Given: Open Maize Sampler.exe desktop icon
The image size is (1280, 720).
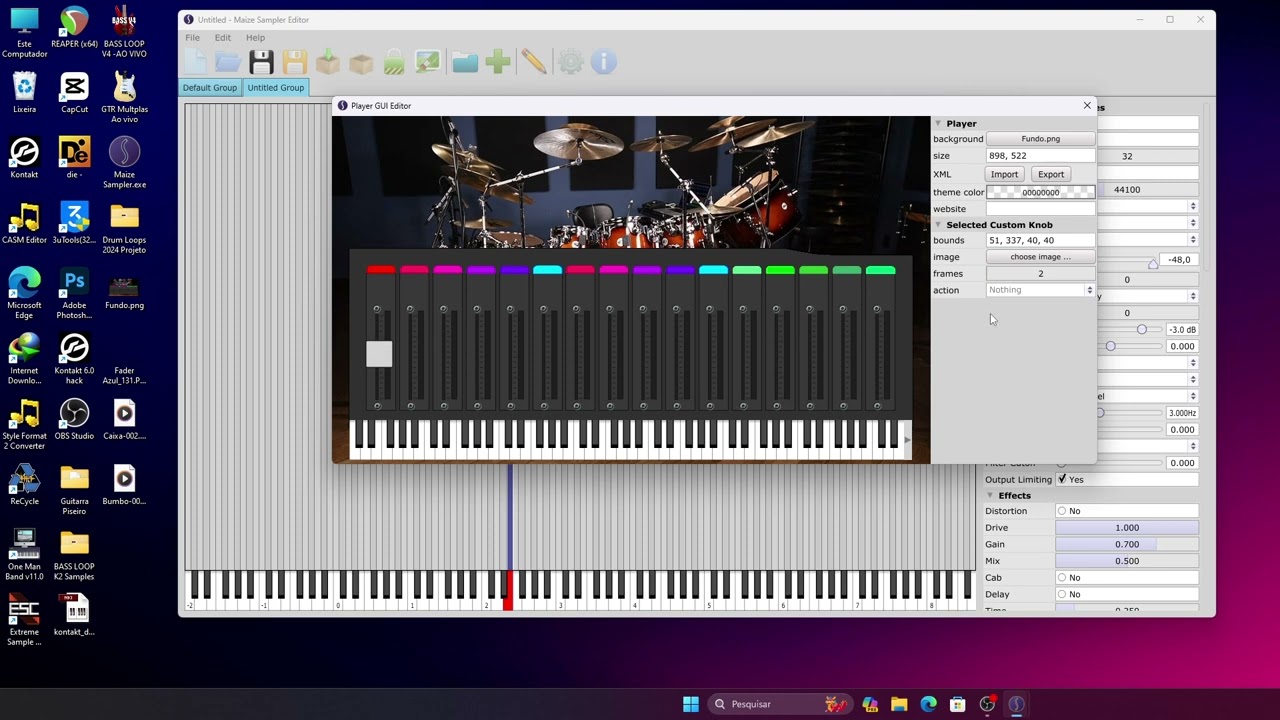Looking at the screenshot, I should 124,163.
